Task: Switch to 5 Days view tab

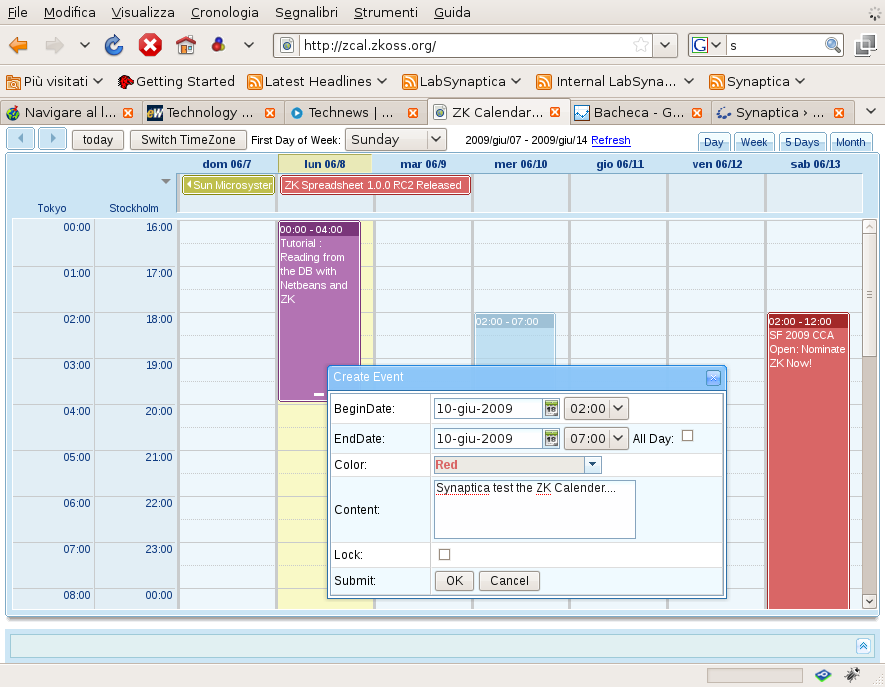Action: [802, 142]
